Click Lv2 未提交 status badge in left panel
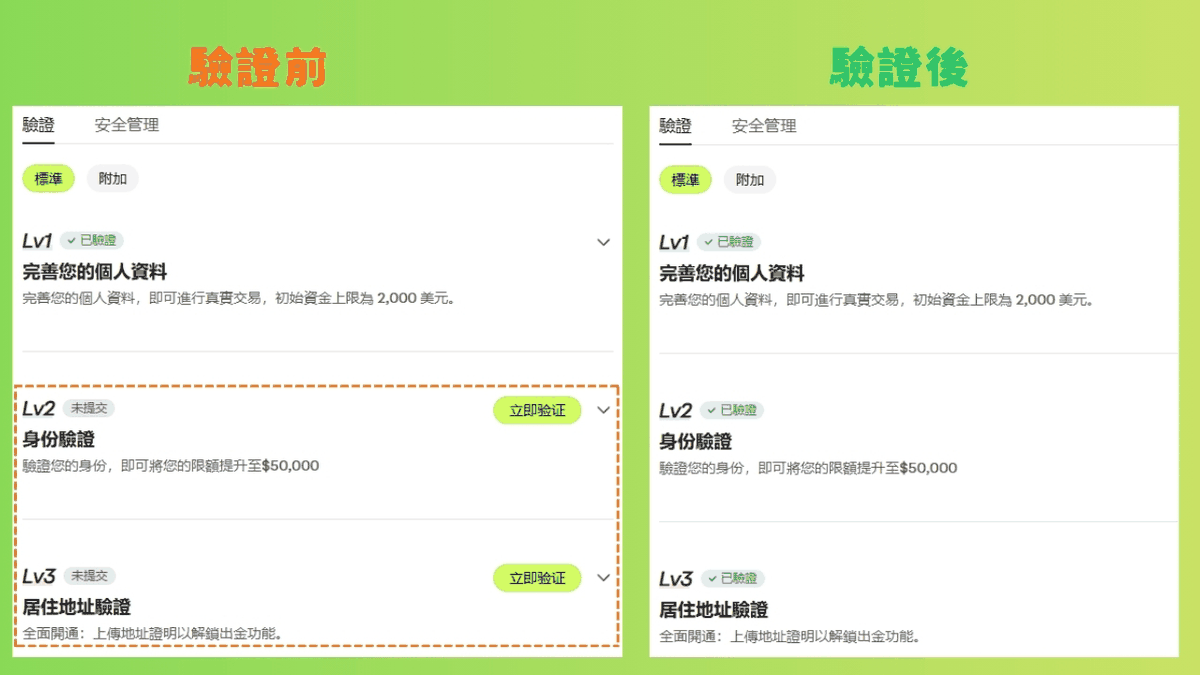This screenshot has width=1200, height=675. coord(89,408)
